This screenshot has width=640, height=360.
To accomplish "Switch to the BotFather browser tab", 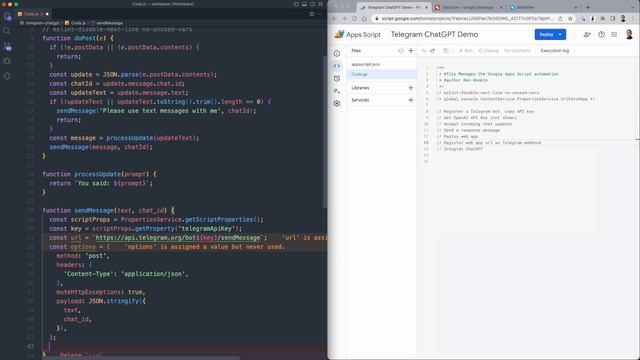I will (x=542, y=7).
